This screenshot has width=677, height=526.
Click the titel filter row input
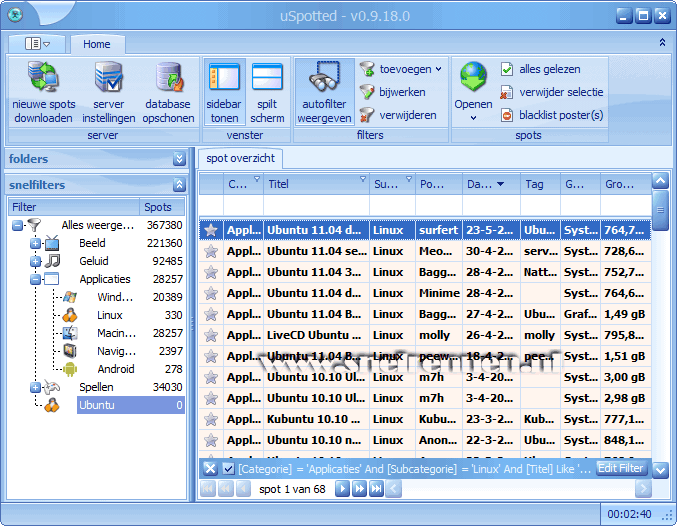click(316, 206)
